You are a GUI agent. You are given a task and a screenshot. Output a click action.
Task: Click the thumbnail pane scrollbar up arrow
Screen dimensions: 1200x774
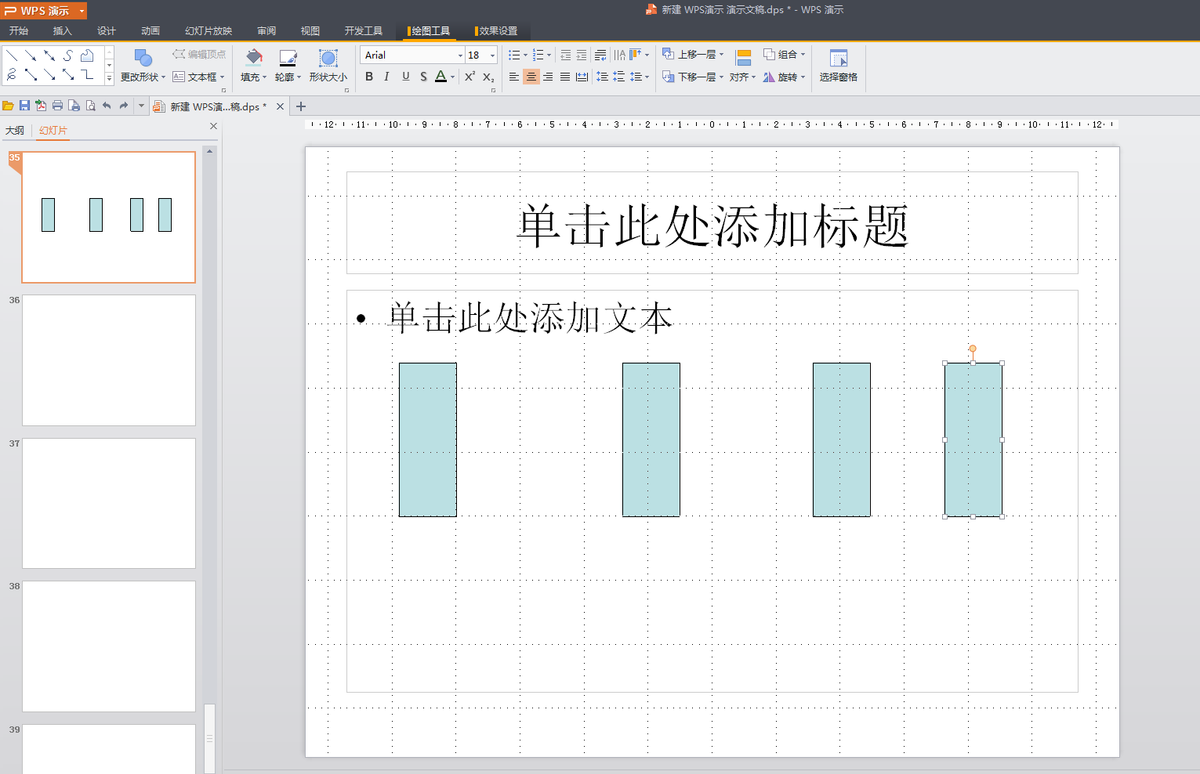(209, 151)
